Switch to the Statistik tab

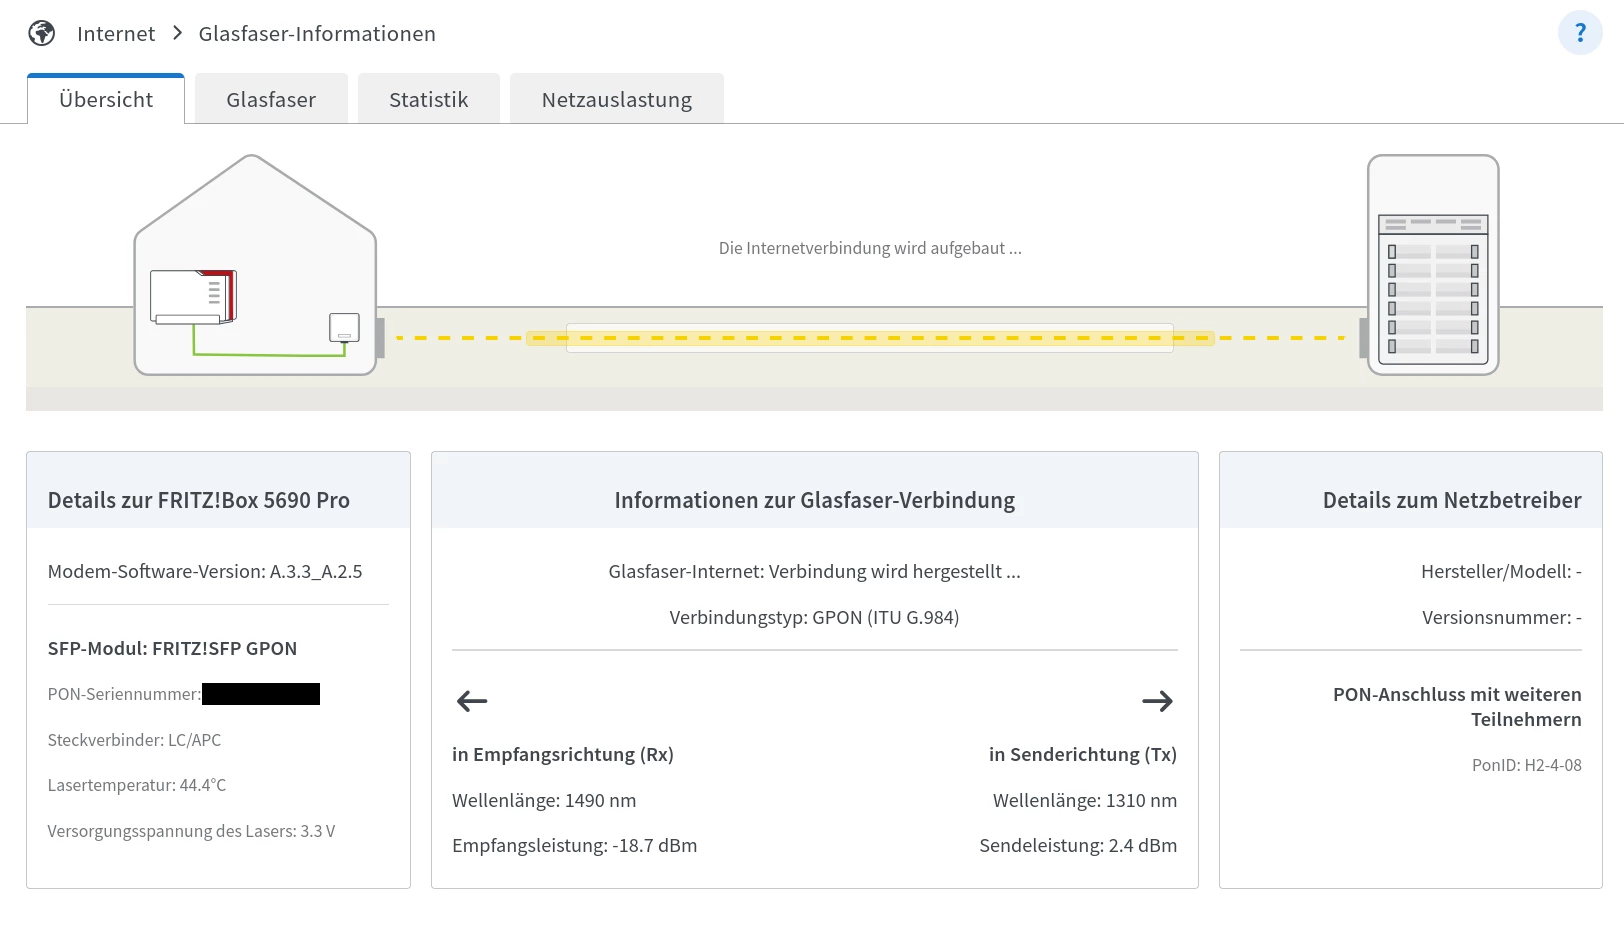(428, 100)
